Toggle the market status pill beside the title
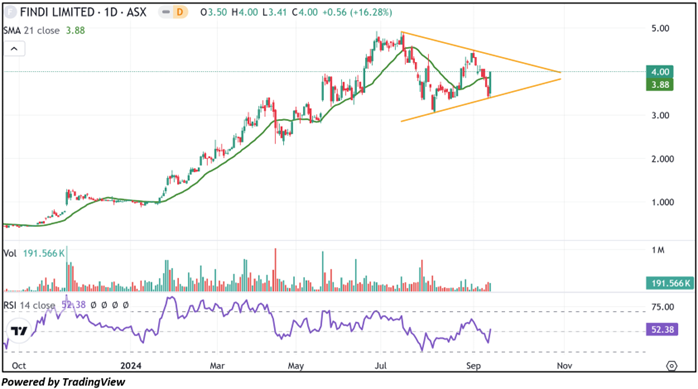 click(166, 12)
